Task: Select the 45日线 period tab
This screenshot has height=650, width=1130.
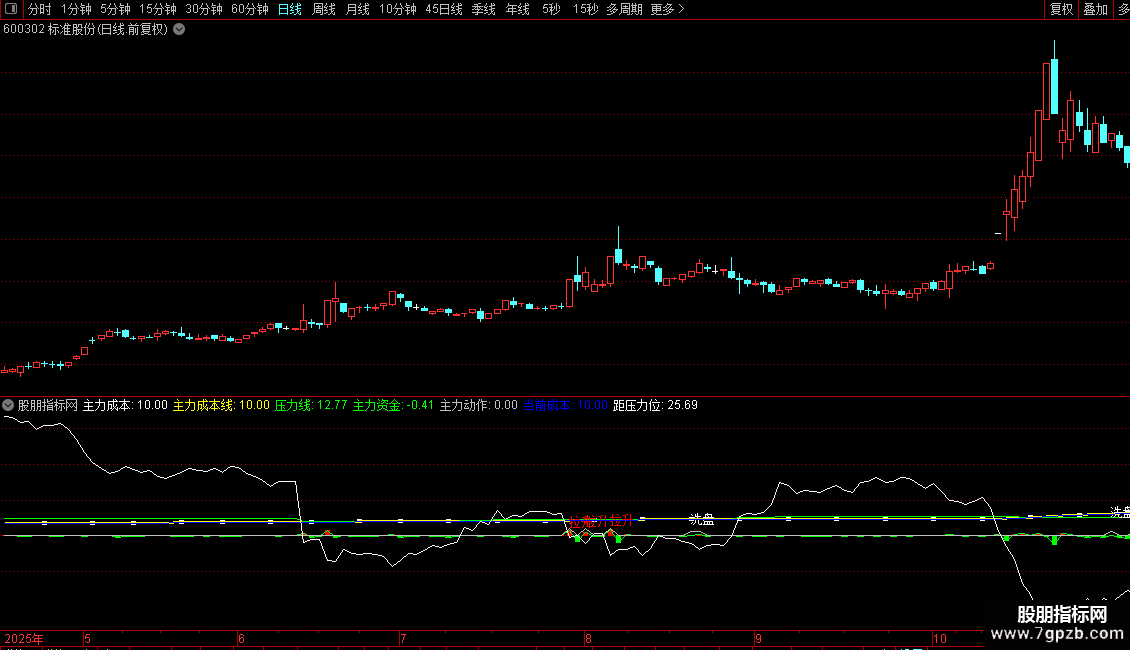Action: 443,9
